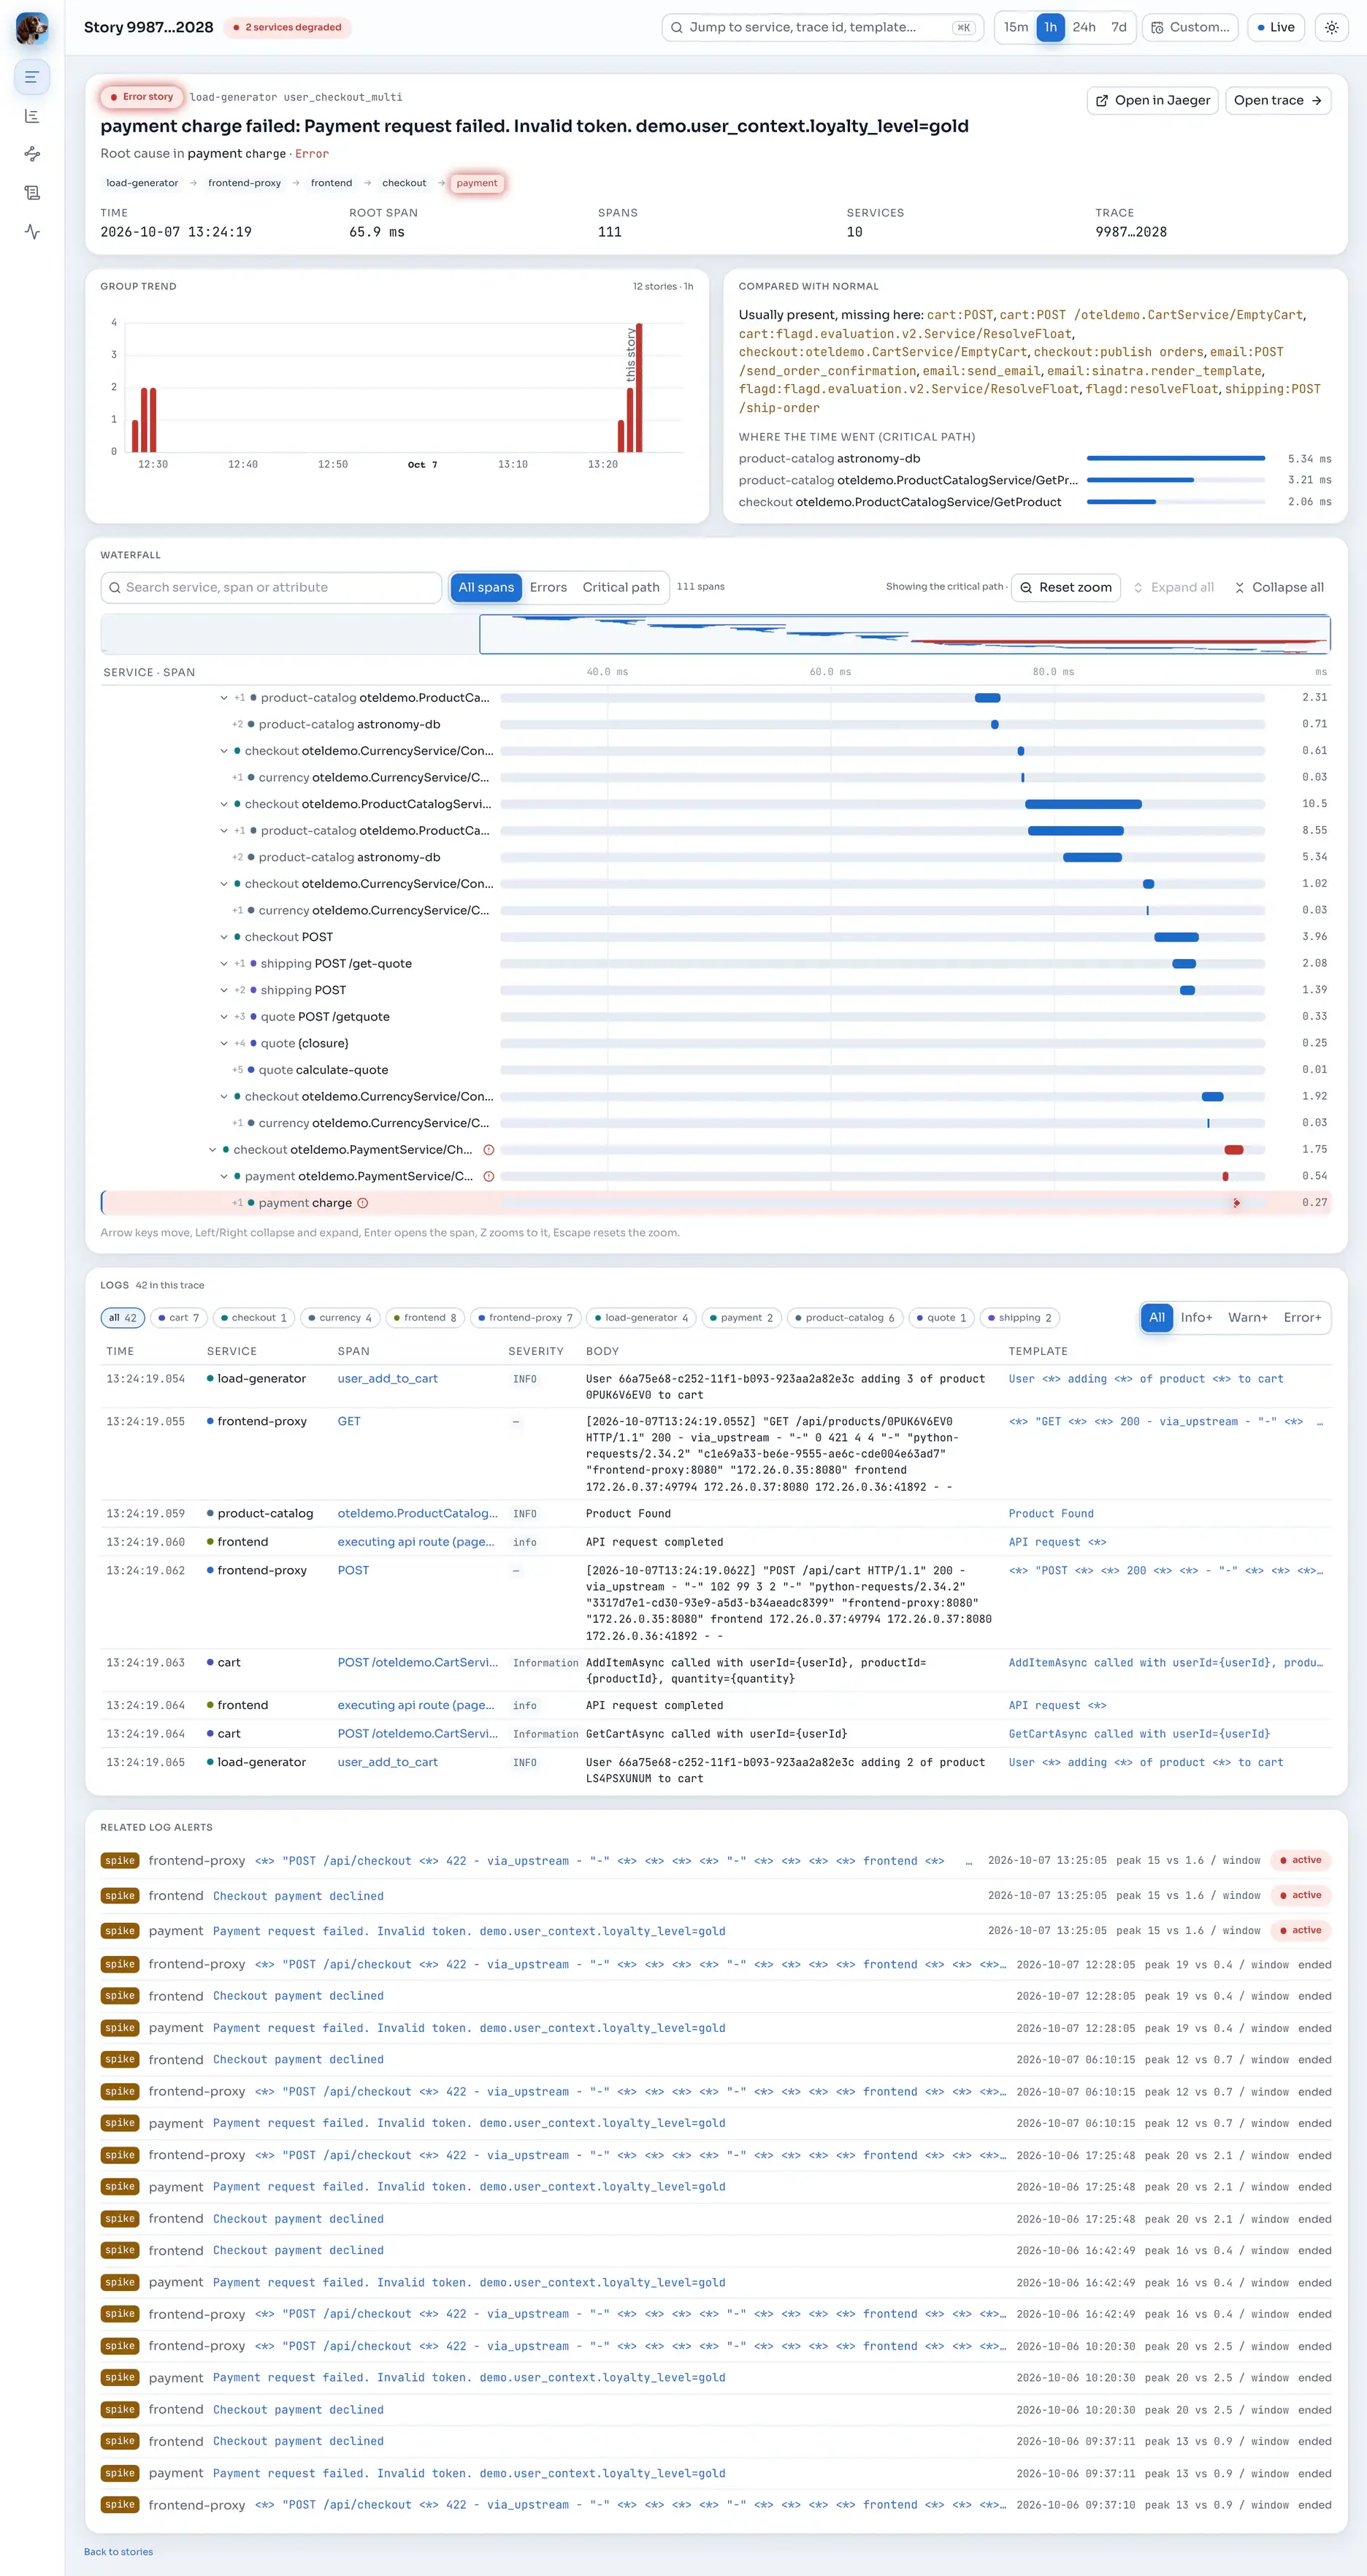Toggle Live mode
Screen dimensions: 1367x2576
(1275, 28)
